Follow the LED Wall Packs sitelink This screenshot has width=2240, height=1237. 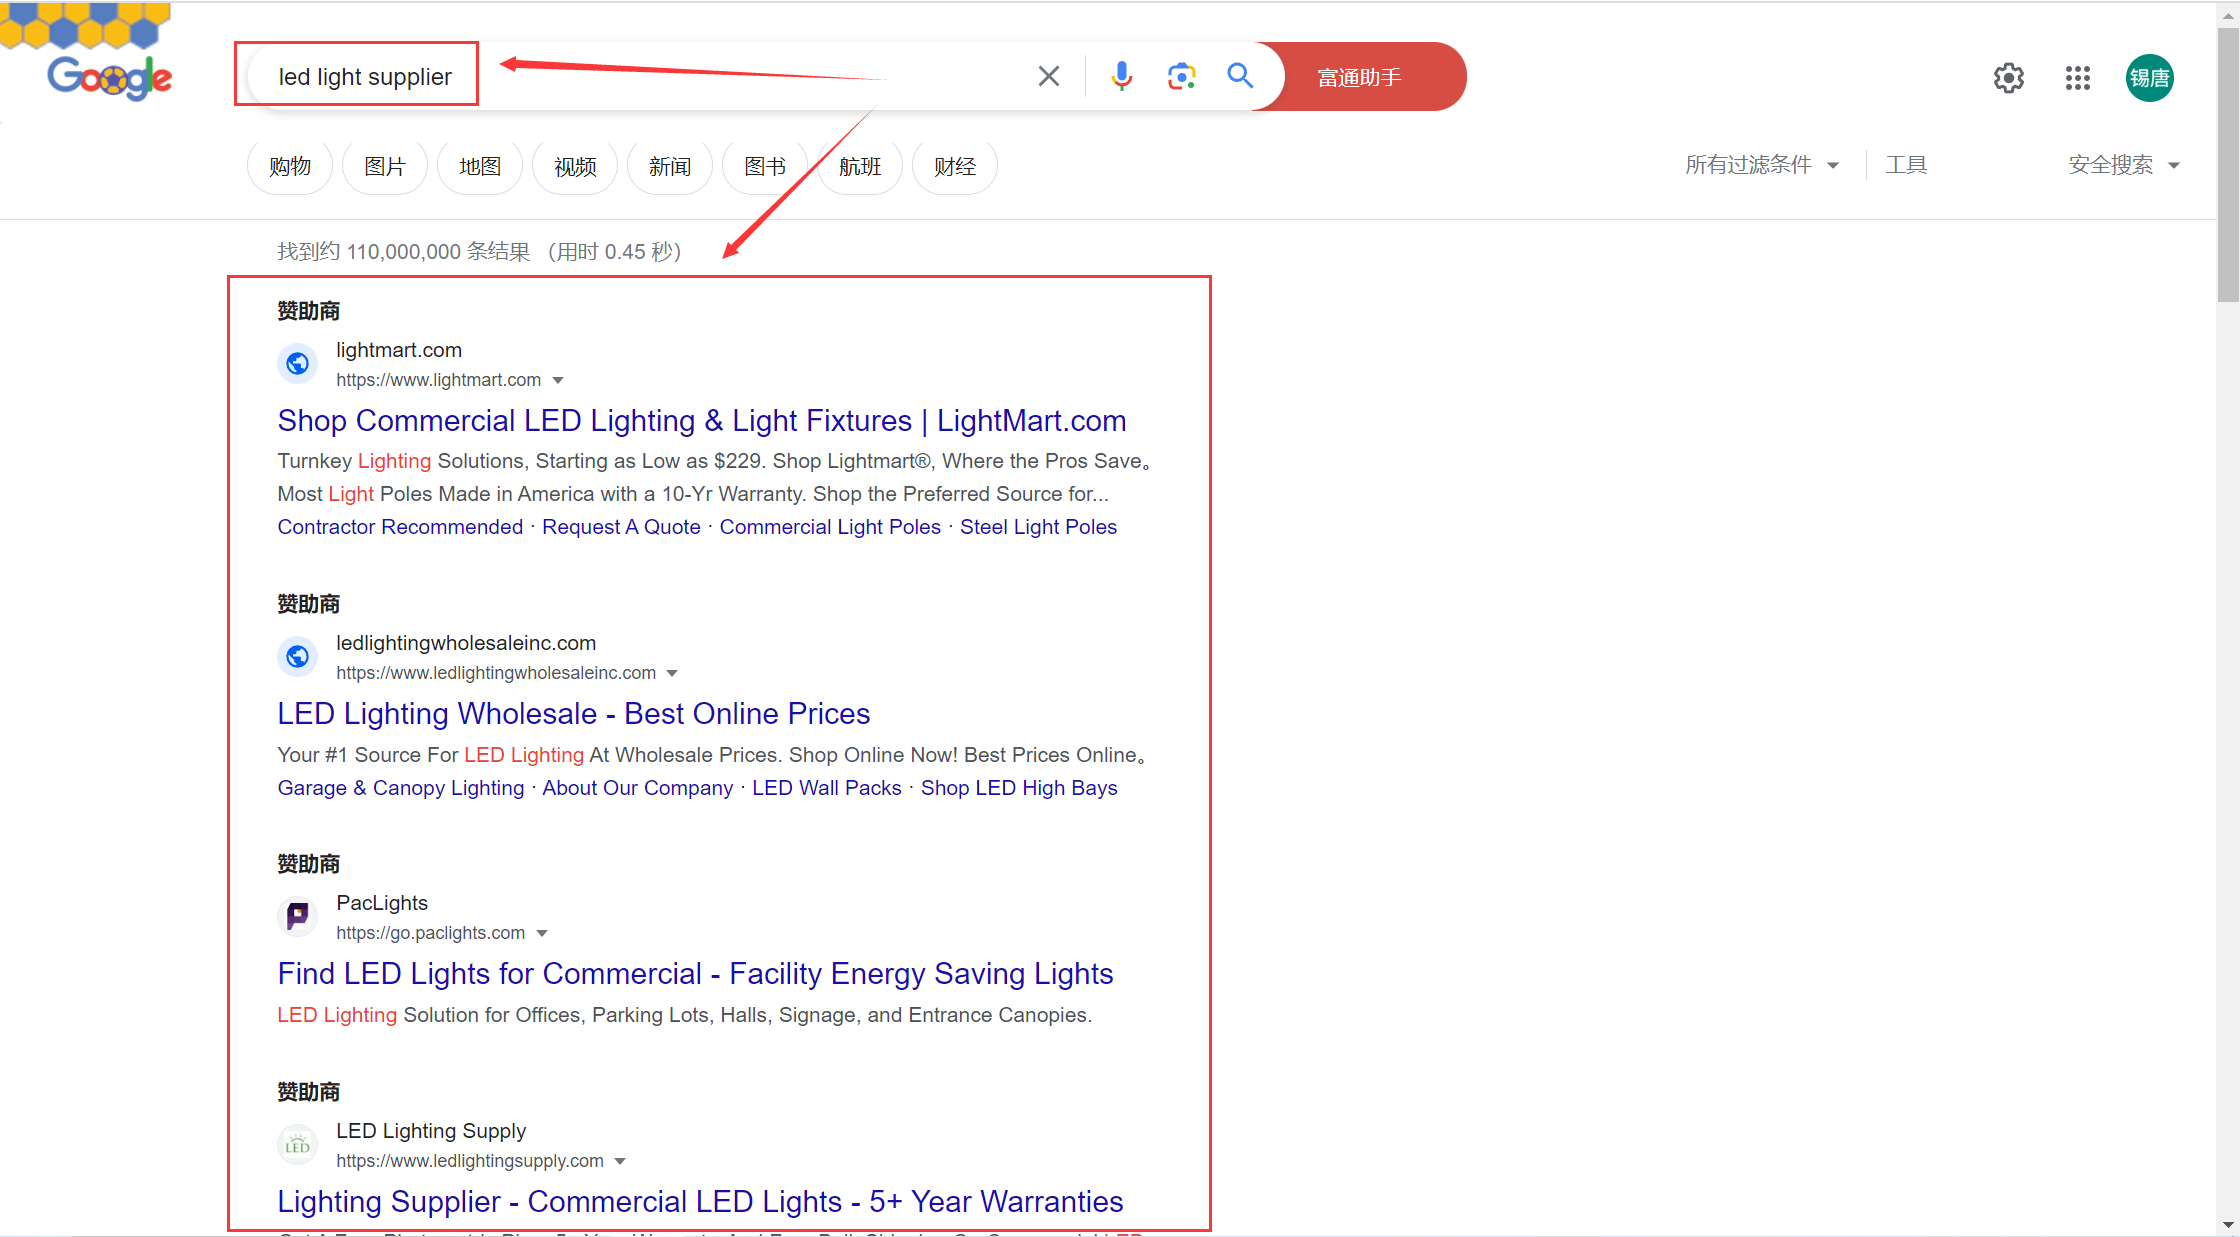[x=827, y=788]
